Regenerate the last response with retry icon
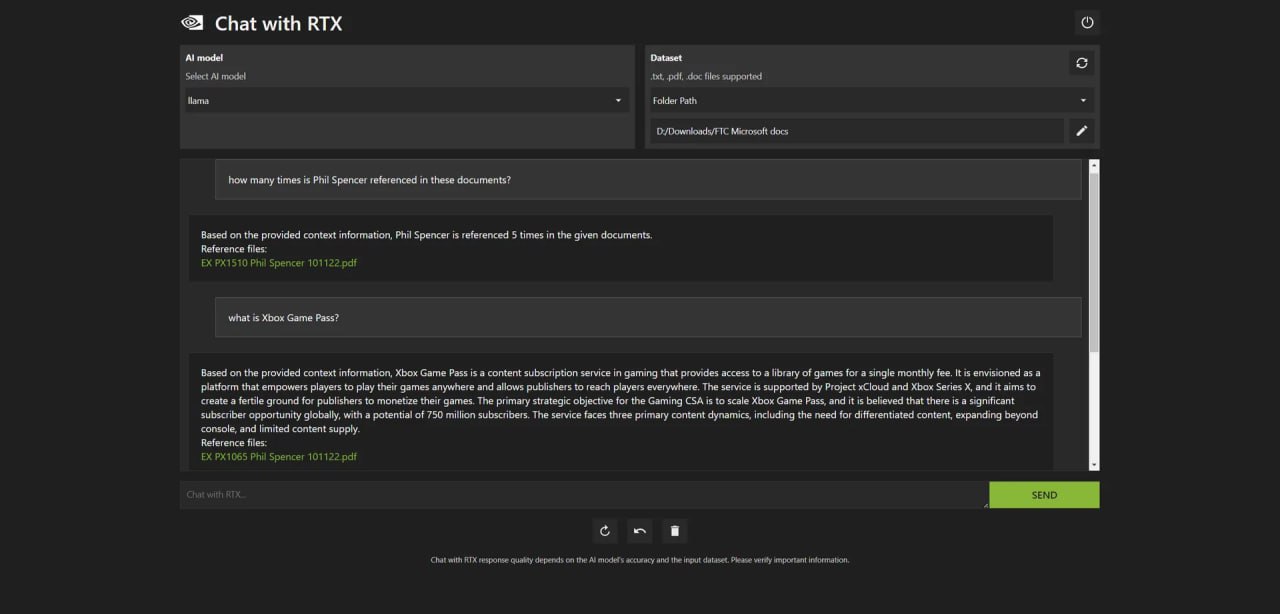The height and width of the screenshot is (614, 1280). point(604,531)
